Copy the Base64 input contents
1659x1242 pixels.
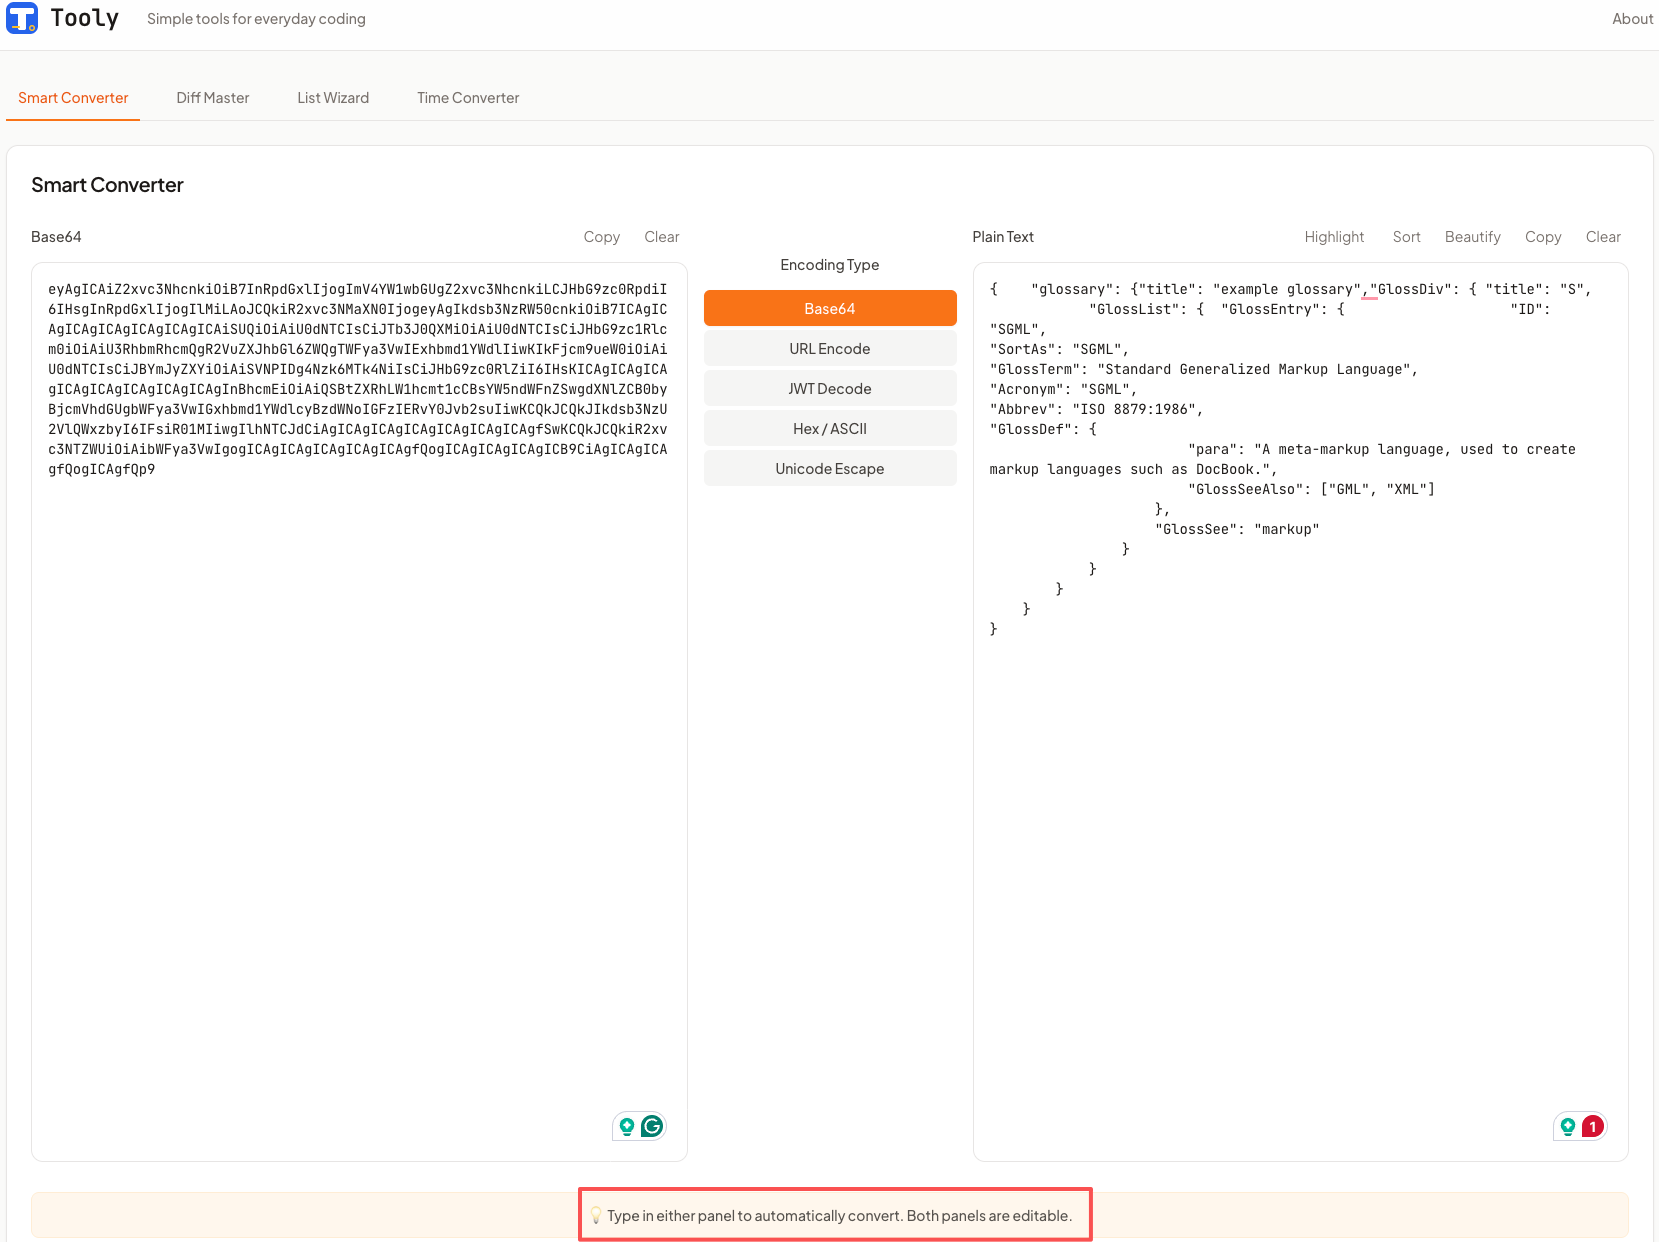(601, 237)
